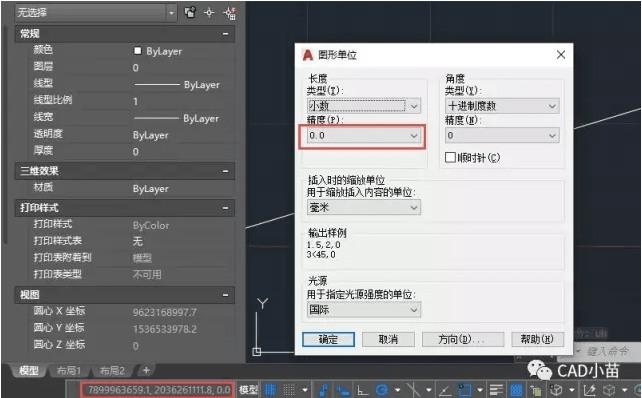Click the white ByLayer color swatch

point(138,50)
